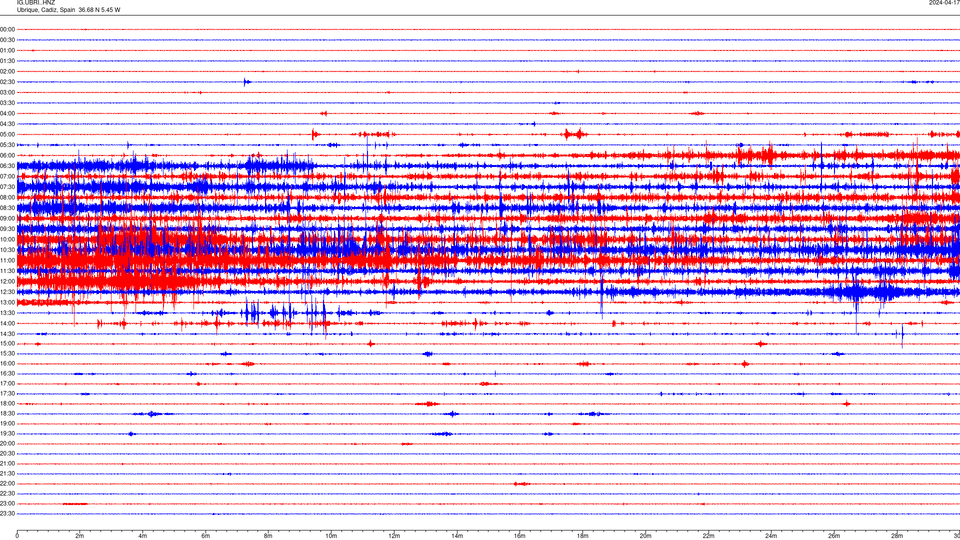Screen dimensions: 960x540
Task: Click the '18m' minute axis tick label
Action: click(x=582, y=536)
